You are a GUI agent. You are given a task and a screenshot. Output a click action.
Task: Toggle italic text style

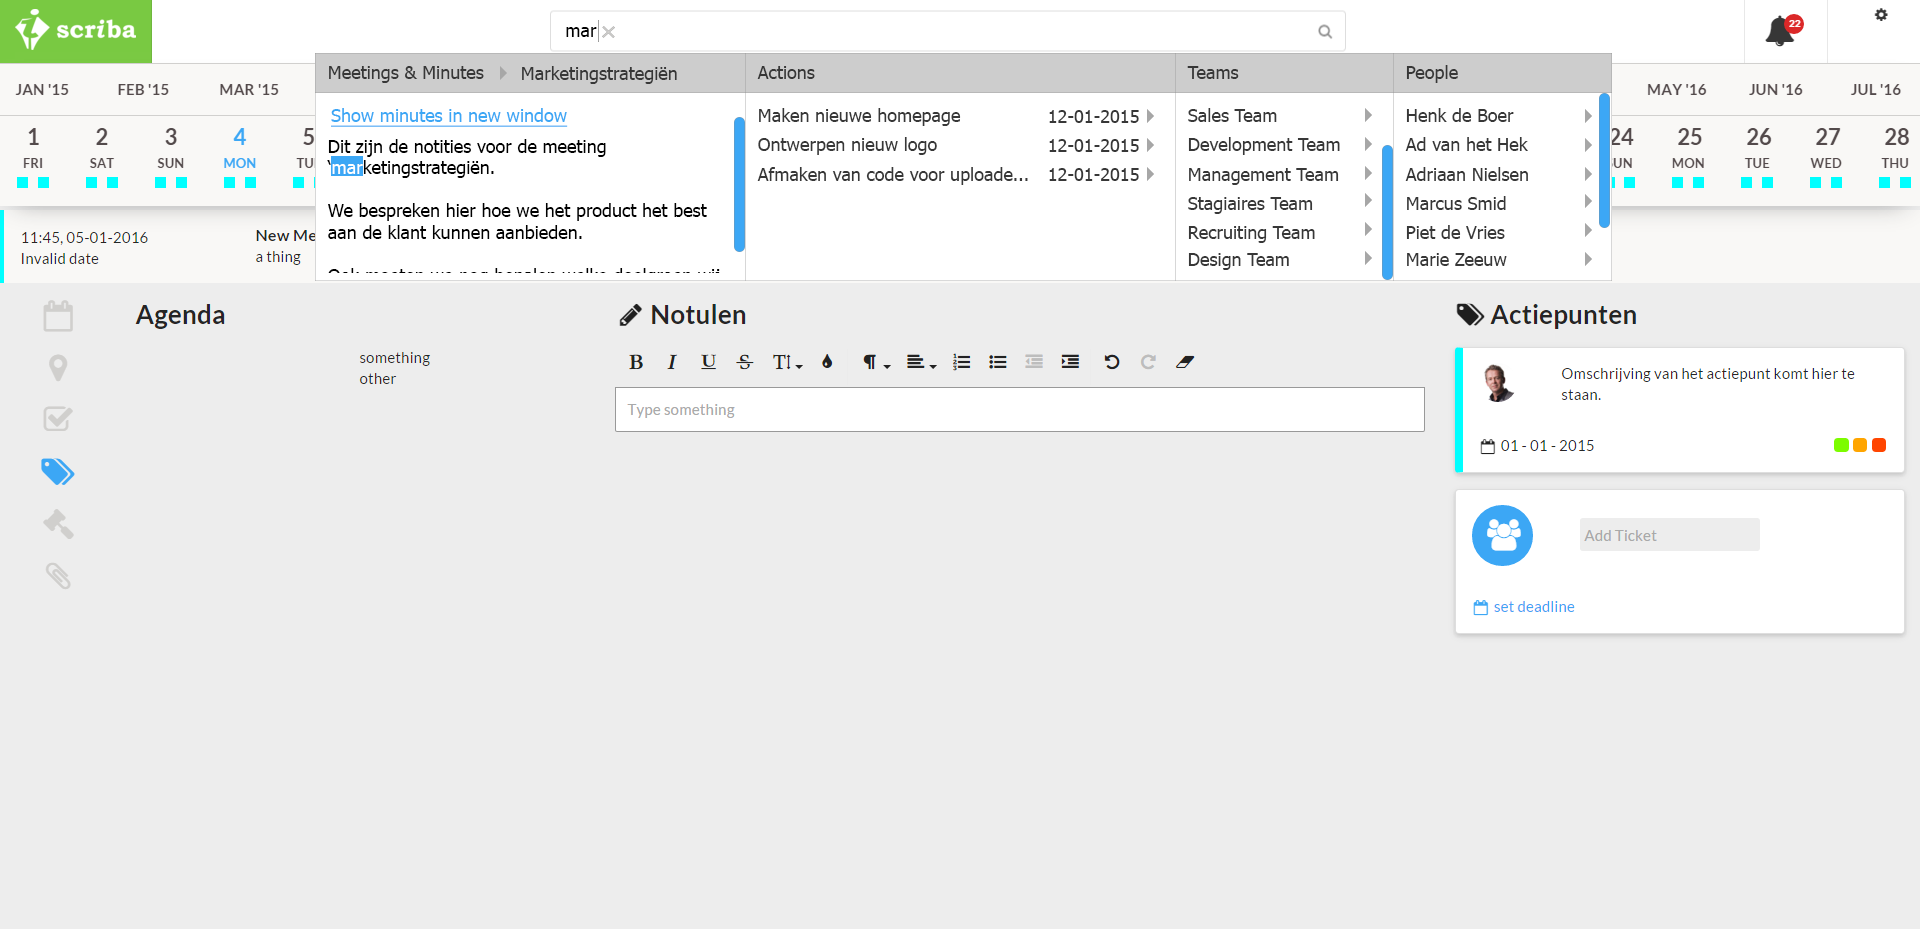pos(672,362)
